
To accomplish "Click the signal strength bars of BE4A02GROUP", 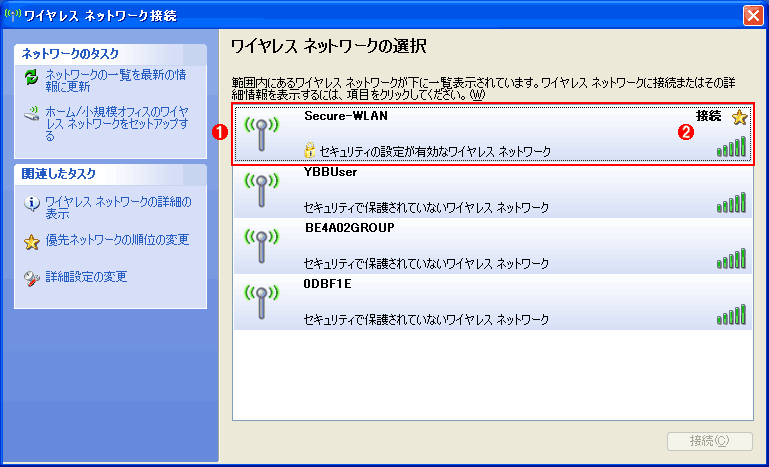I will [x=731, y=259].
